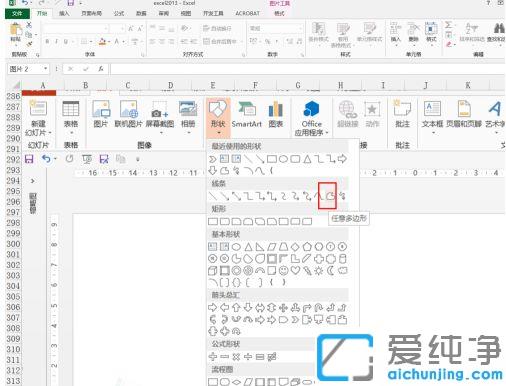Click the SmartArt icon

[247, 109]
